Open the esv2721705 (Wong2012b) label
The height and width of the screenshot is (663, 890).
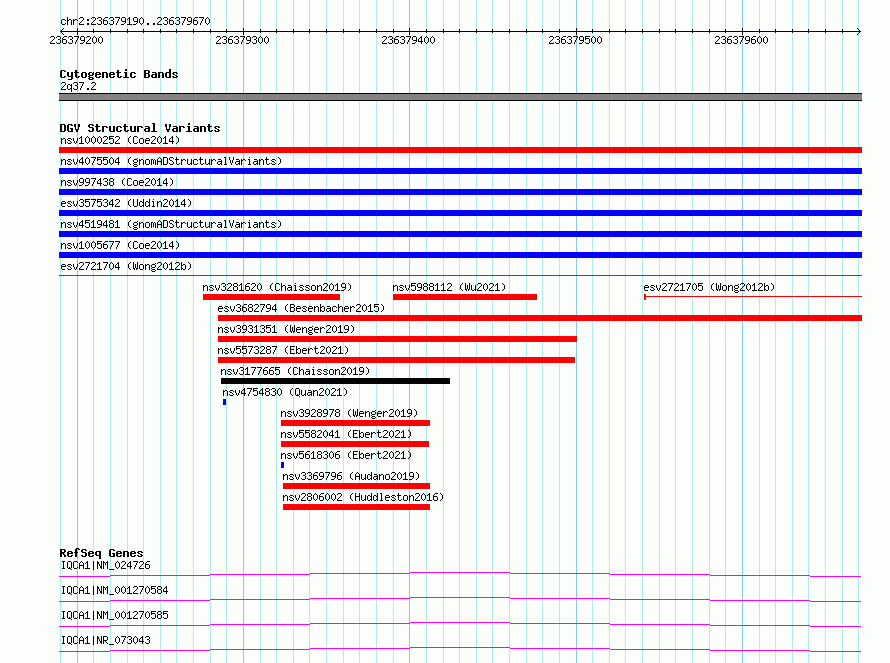[709, 287]
